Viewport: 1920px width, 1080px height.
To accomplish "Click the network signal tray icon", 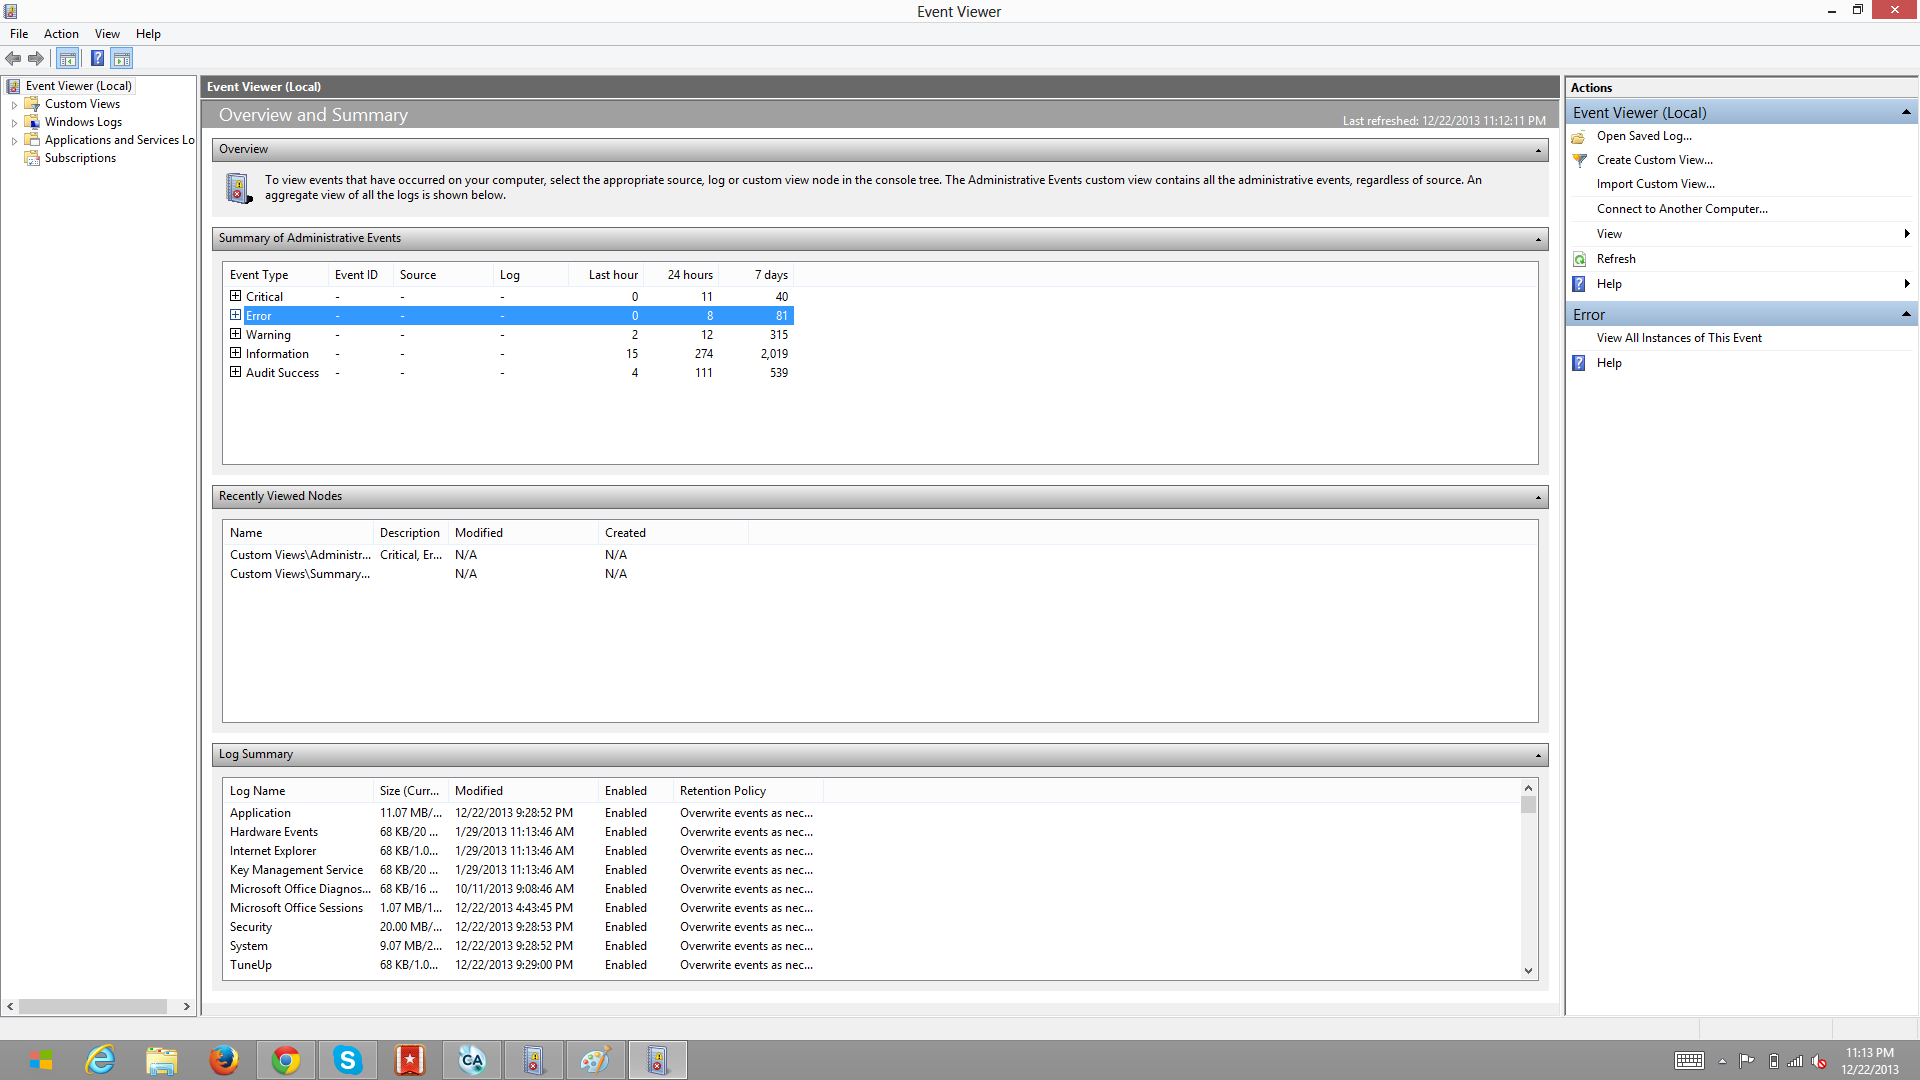I will pos(1796,1061).
